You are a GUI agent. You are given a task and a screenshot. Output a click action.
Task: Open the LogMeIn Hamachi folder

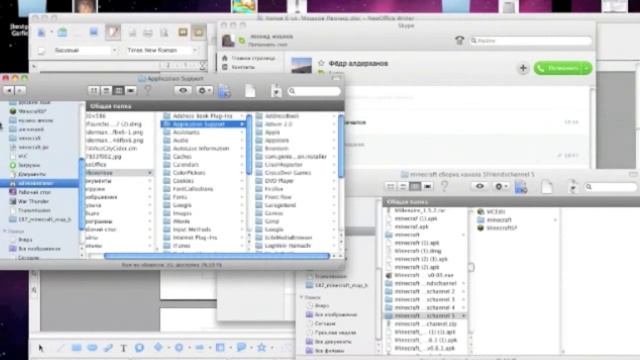coord(288,246)
